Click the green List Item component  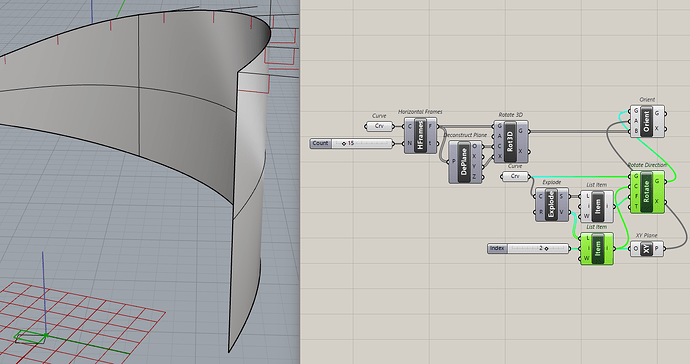(597, 248)
